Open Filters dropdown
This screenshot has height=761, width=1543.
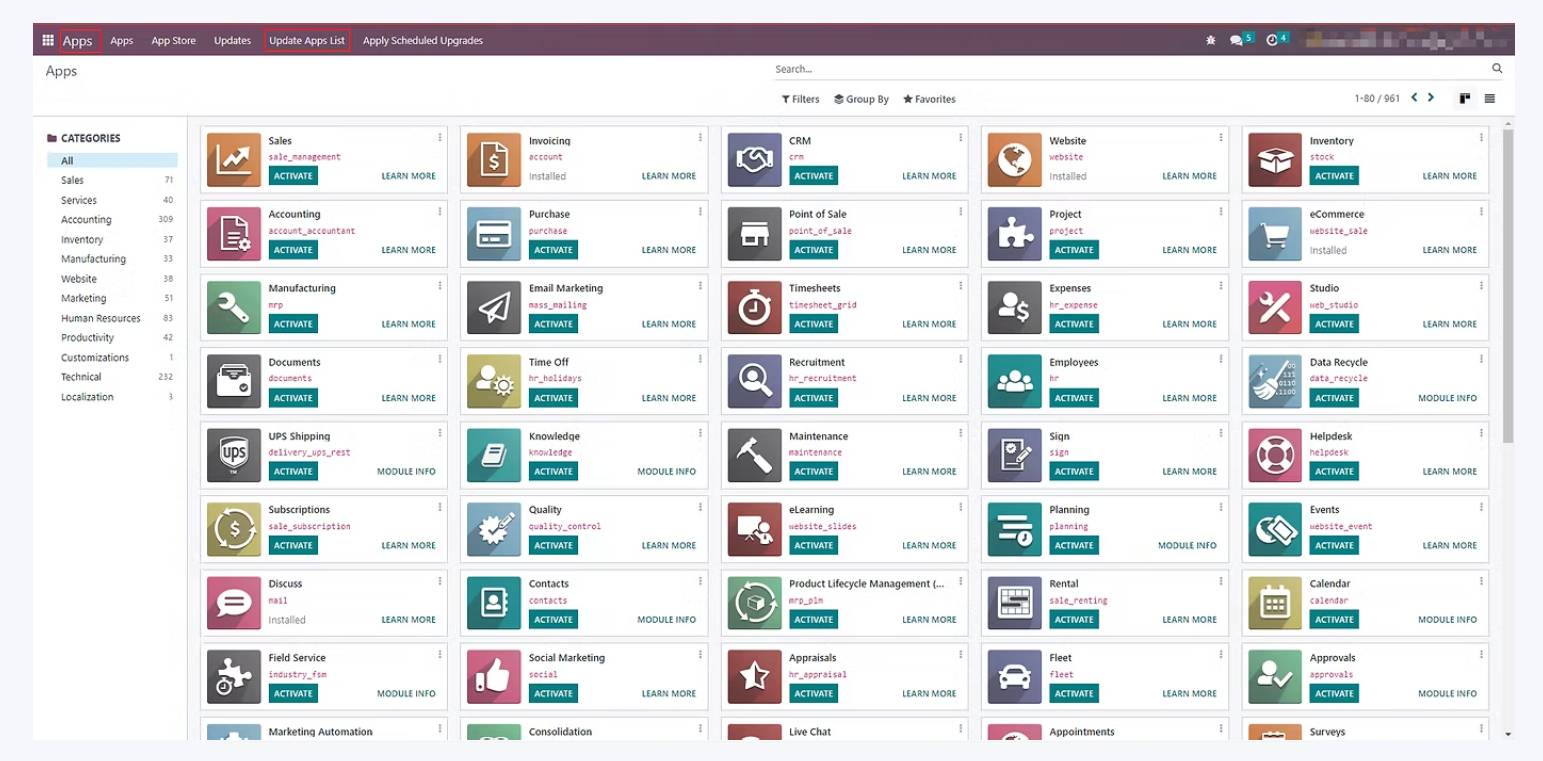click(800, 99)
